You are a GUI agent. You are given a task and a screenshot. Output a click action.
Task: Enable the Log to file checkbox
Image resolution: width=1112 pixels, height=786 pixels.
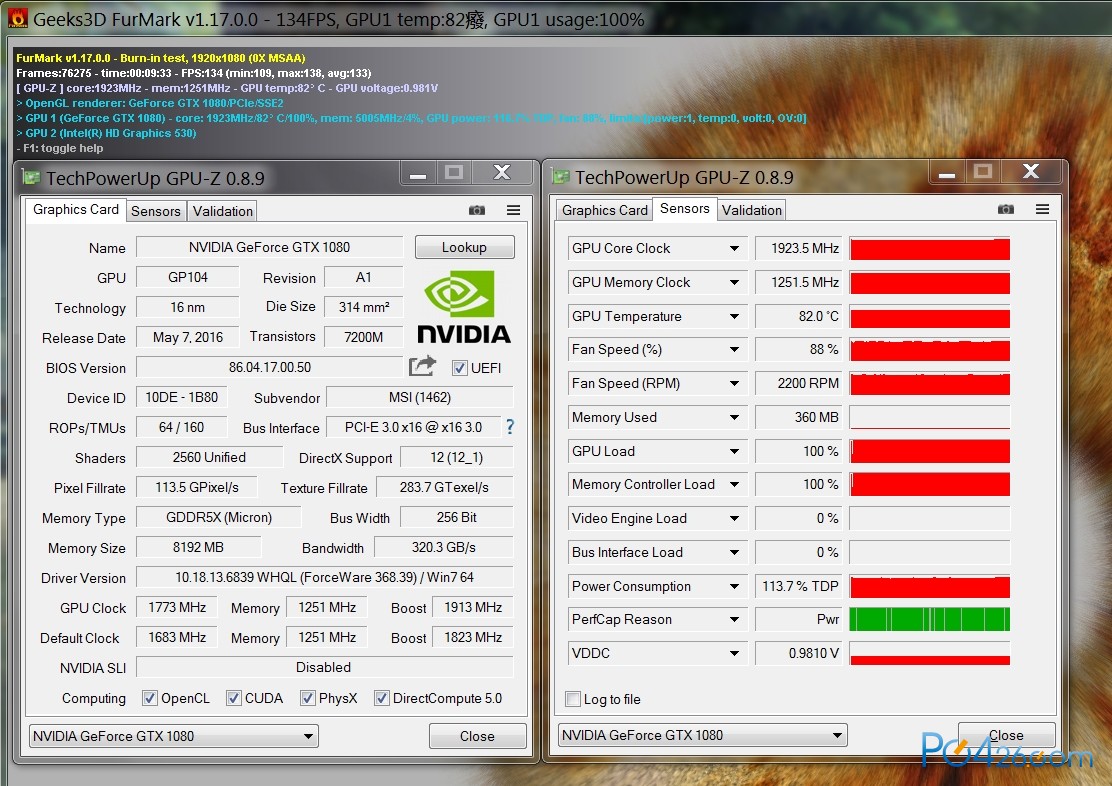coord(573,699)
